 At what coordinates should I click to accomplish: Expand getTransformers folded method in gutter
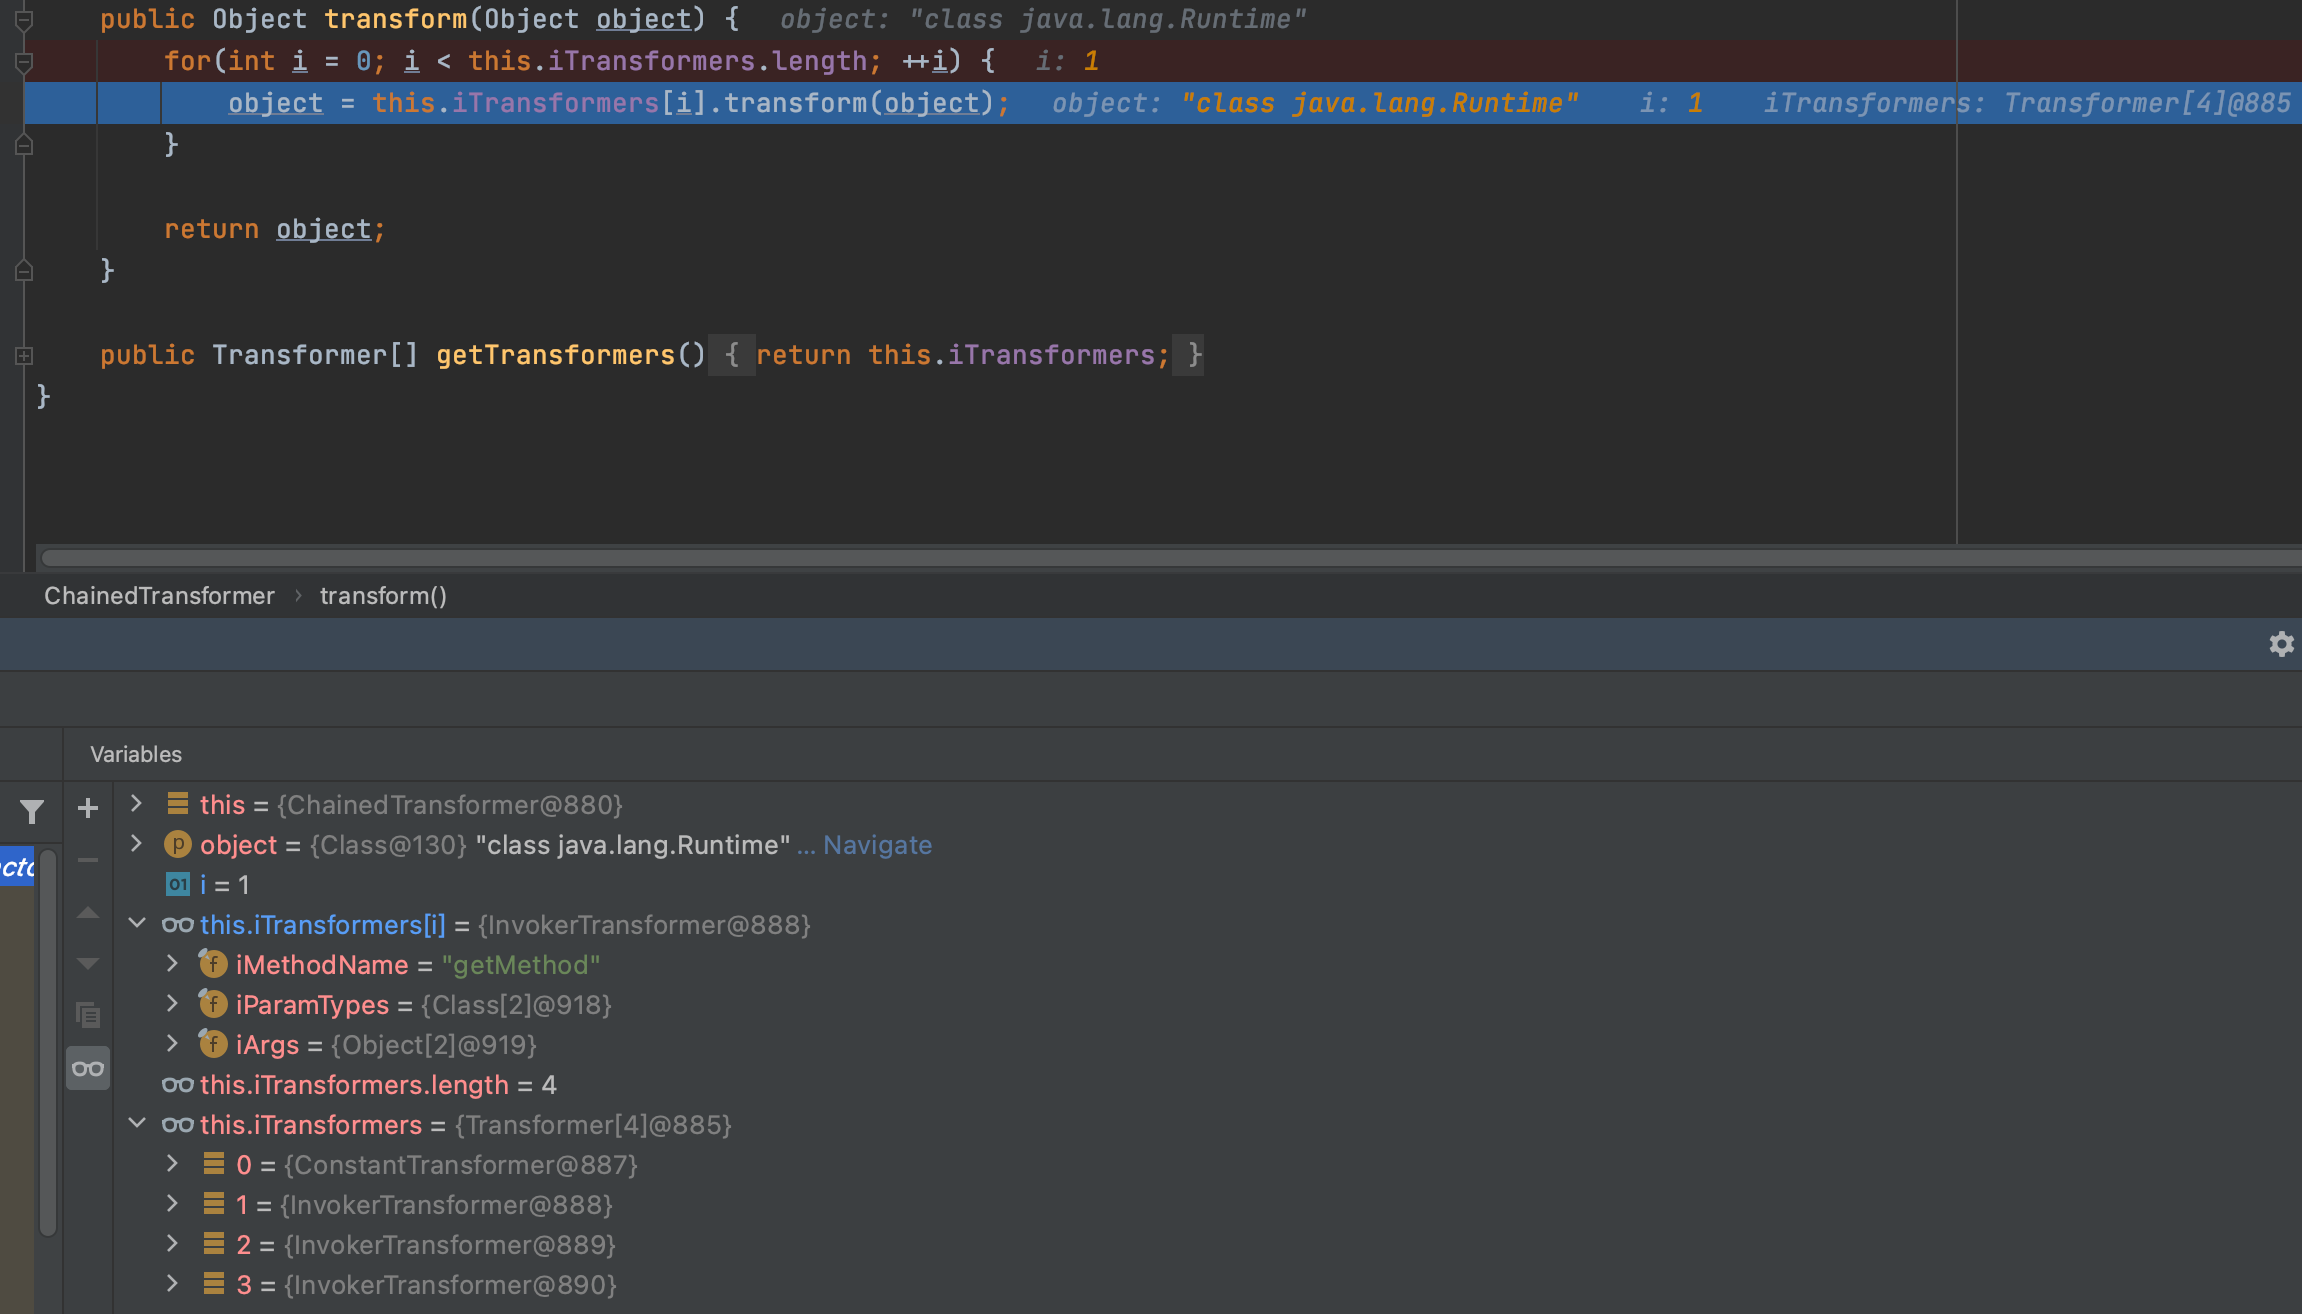(24, 355)
